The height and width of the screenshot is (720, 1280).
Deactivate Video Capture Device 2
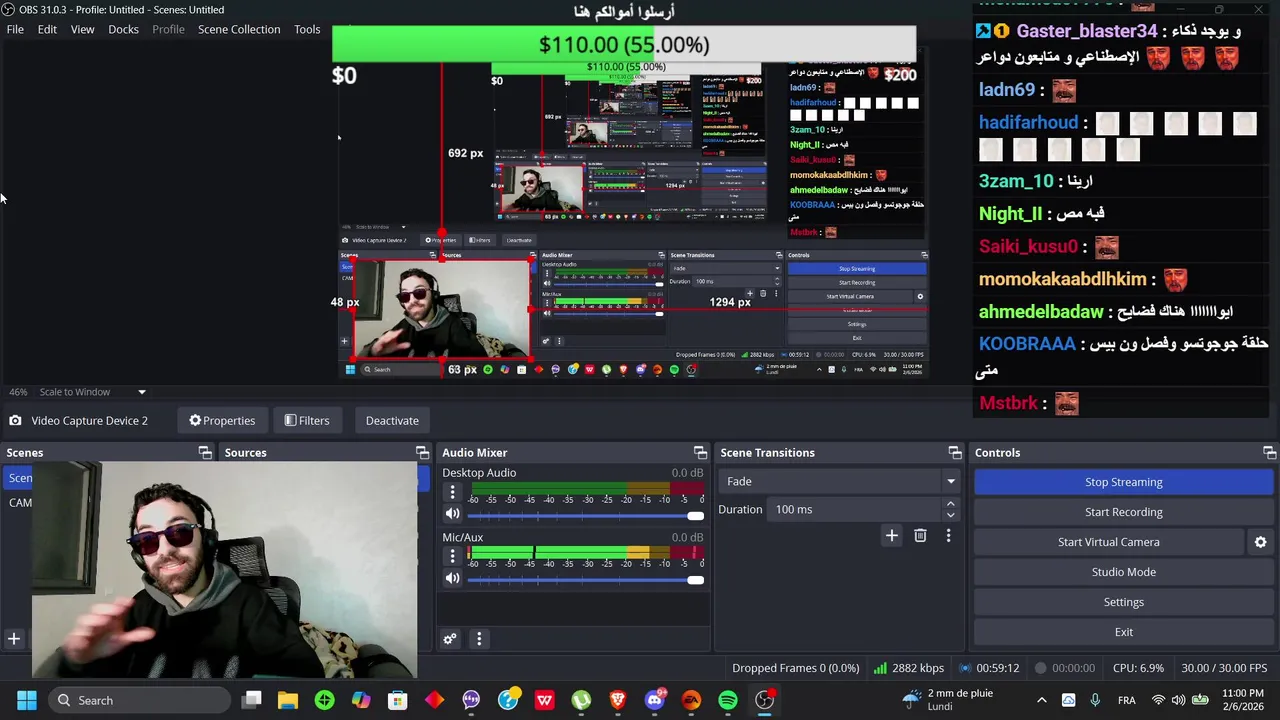(x=392, y=421)
